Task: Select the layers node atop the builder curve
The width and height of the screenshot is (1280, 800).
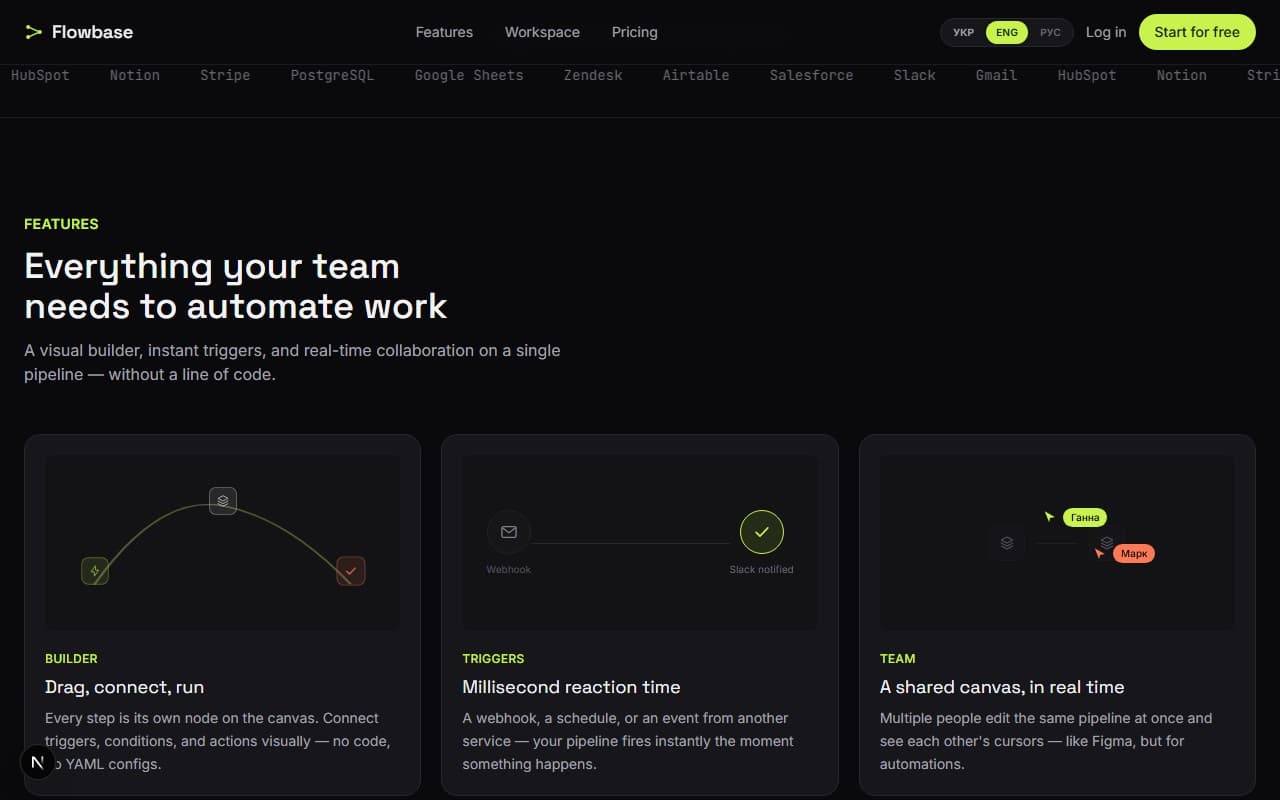Action: (223, 501)
